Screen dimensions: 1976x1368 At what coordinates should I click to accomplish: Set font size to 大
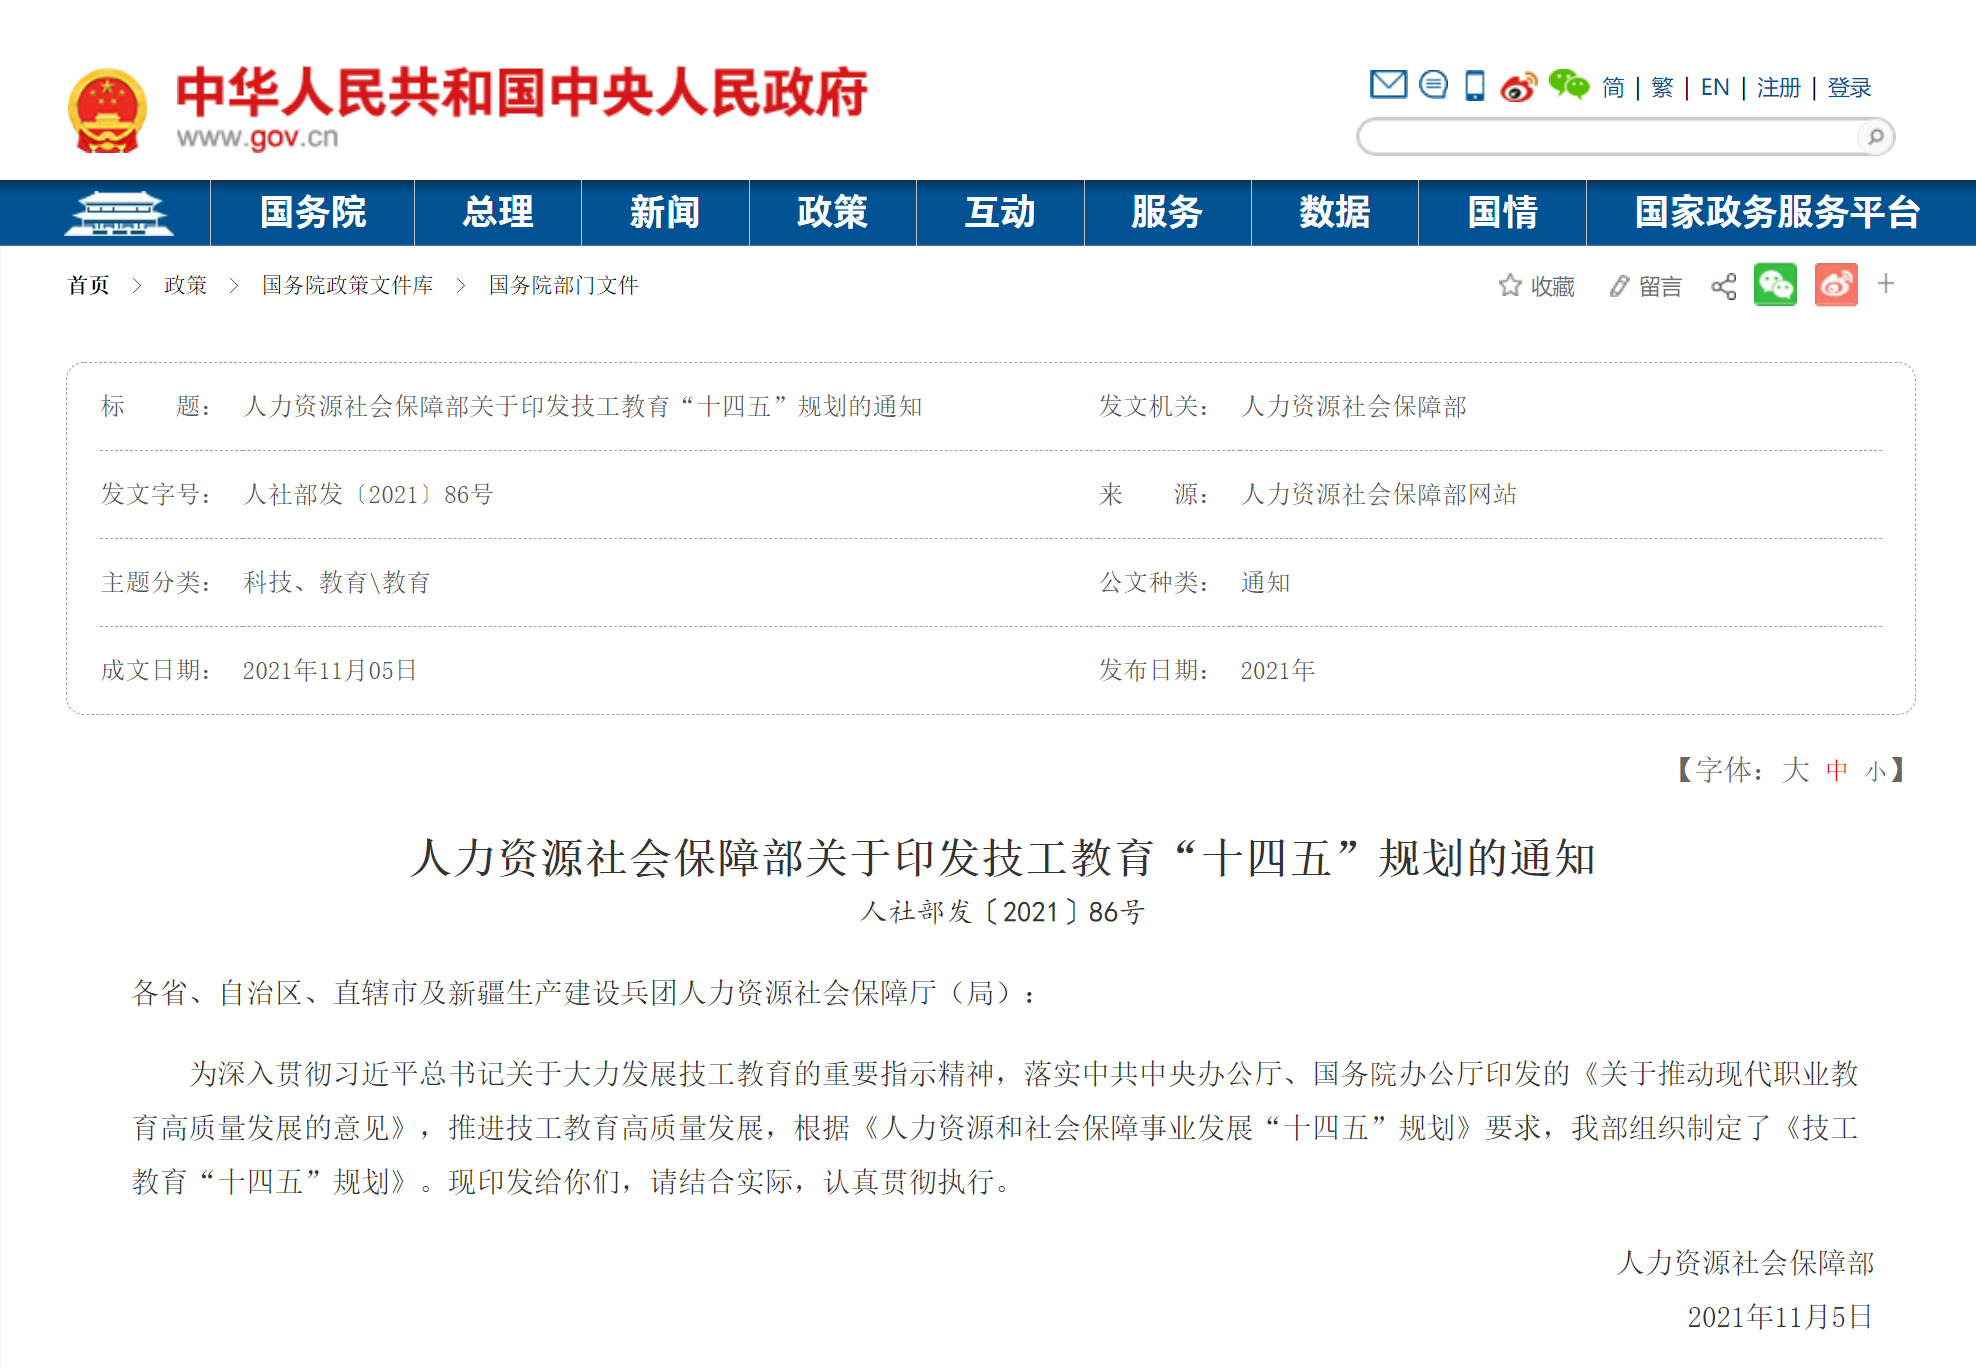pyautogui.click(x=1795, y=770)
